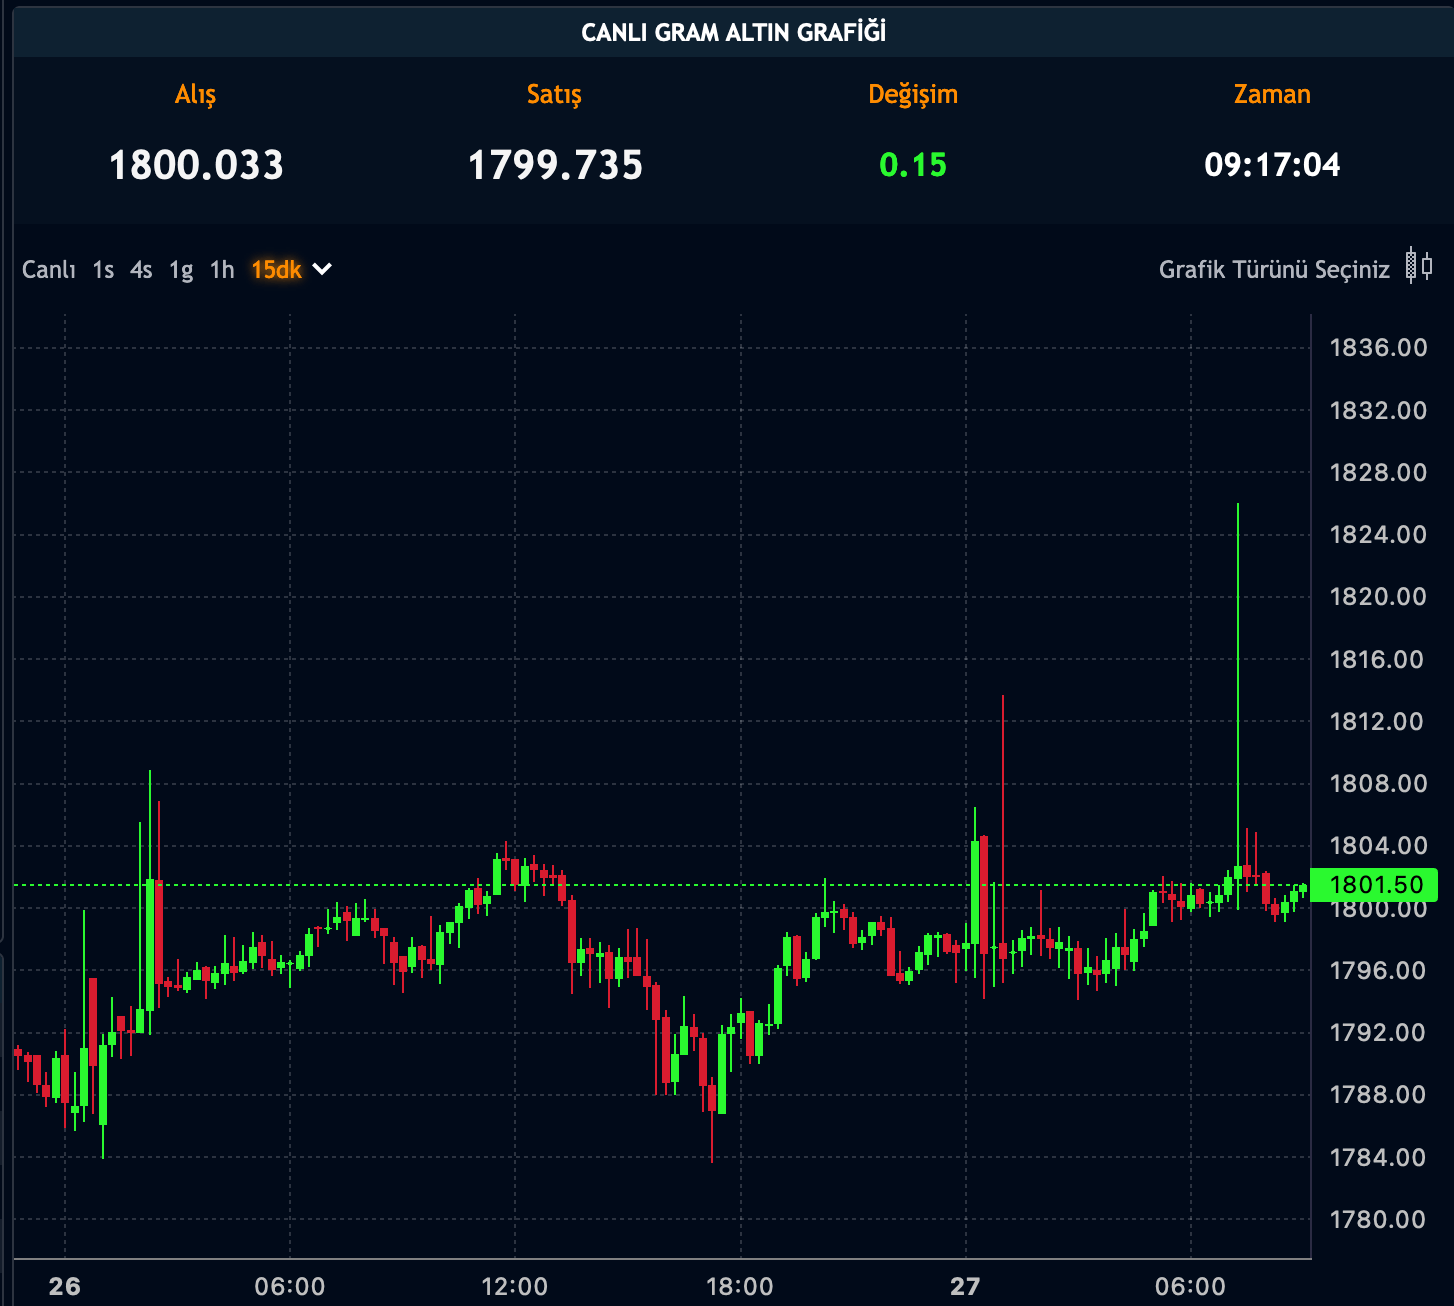
Task: Click the 1784.00 price axis label
Action: 1378,1157
